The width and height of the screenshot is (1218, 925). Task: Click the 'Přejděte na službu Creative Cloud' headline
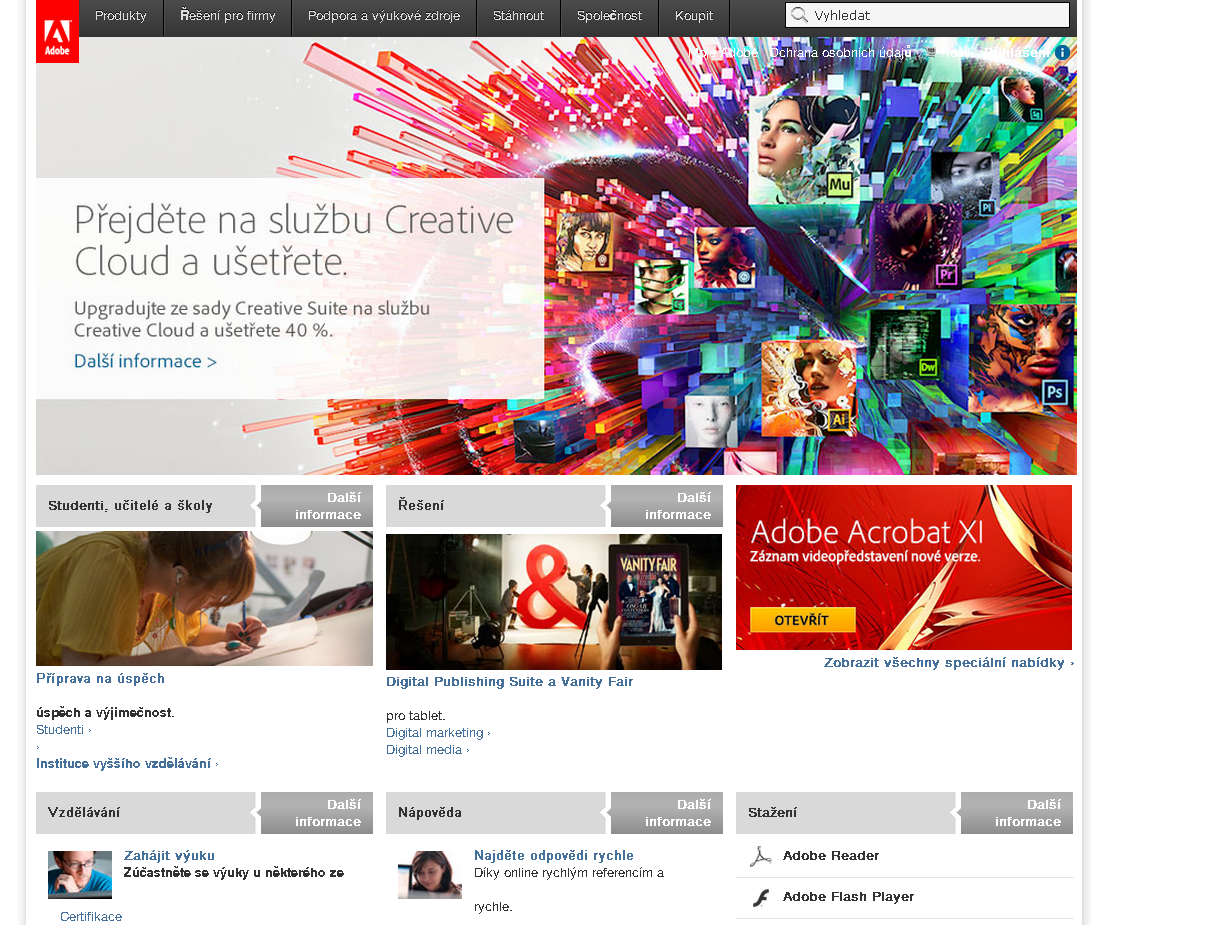click(294, 240)
